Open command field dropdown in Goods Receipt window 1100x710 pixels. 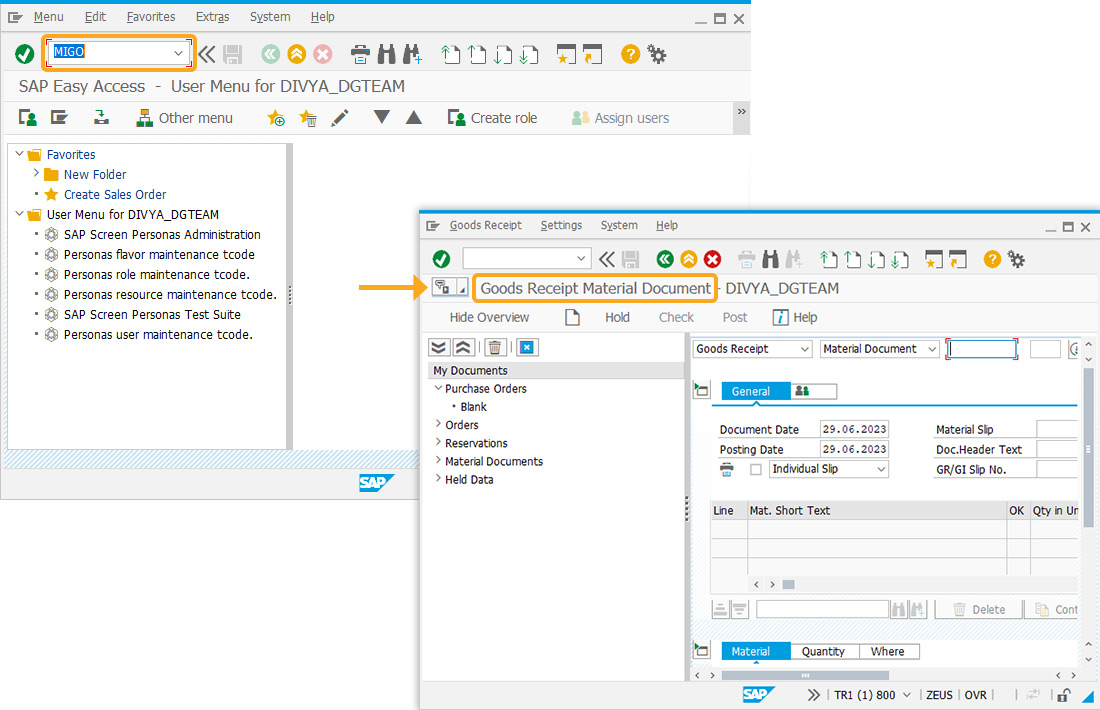click(x=581, y=259)
